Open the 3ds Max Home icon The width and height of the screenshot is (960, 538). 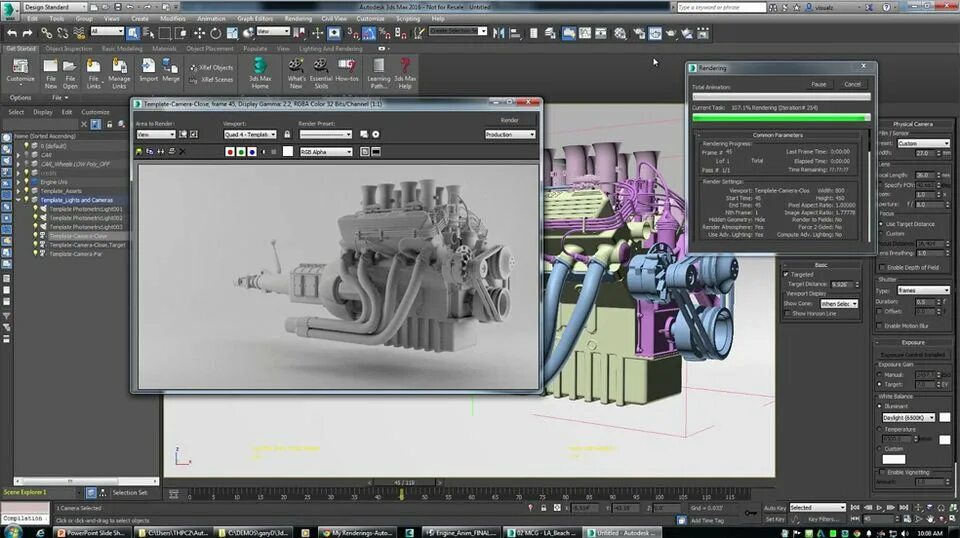(x=260, y=73)
